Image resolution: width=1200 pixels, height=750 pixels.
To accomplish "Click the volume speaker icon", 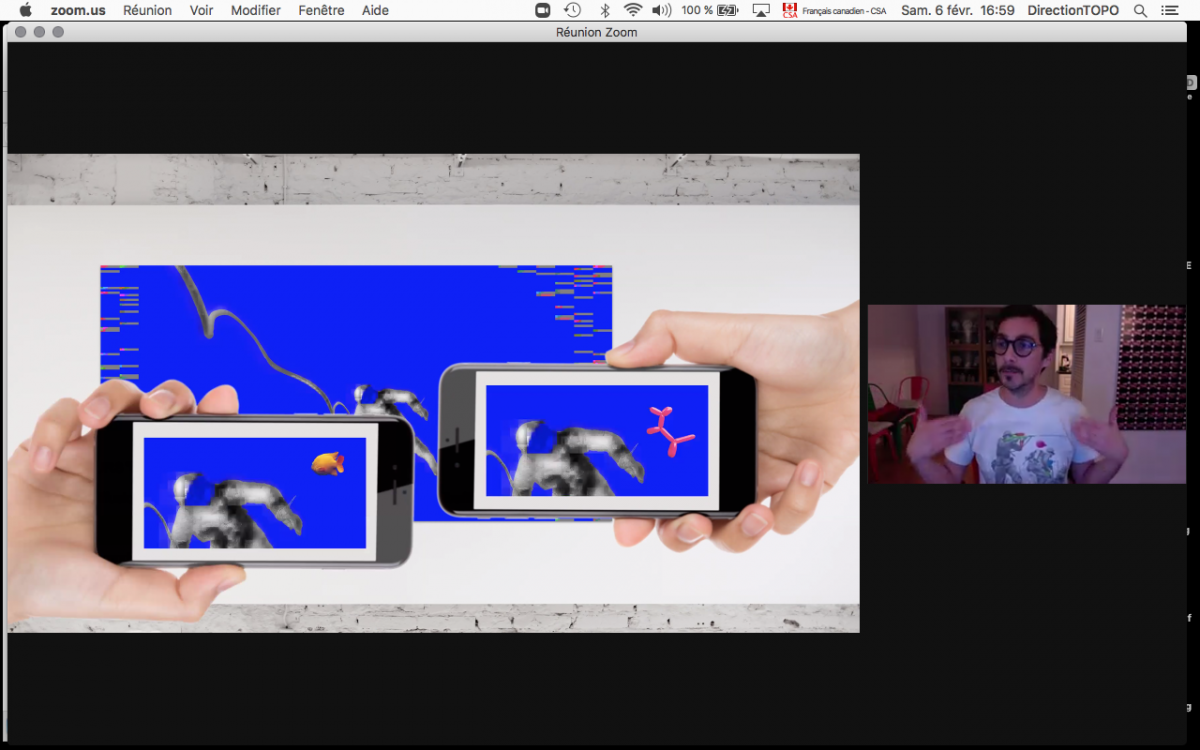I will pos(661,10).
